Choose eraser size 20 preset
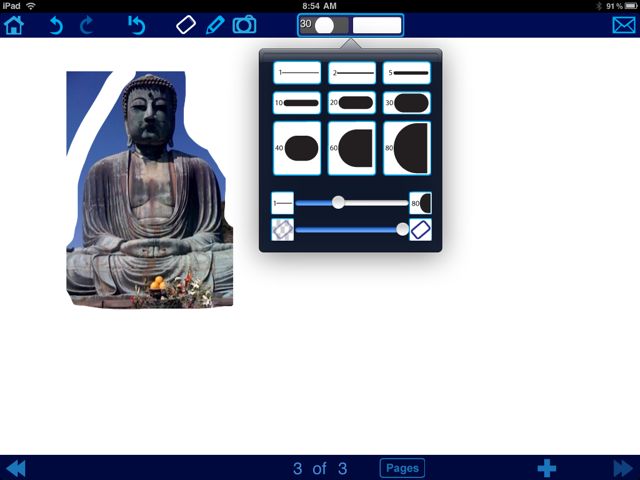Viewport: 640px width, 480px height. (x=352, y=103)
